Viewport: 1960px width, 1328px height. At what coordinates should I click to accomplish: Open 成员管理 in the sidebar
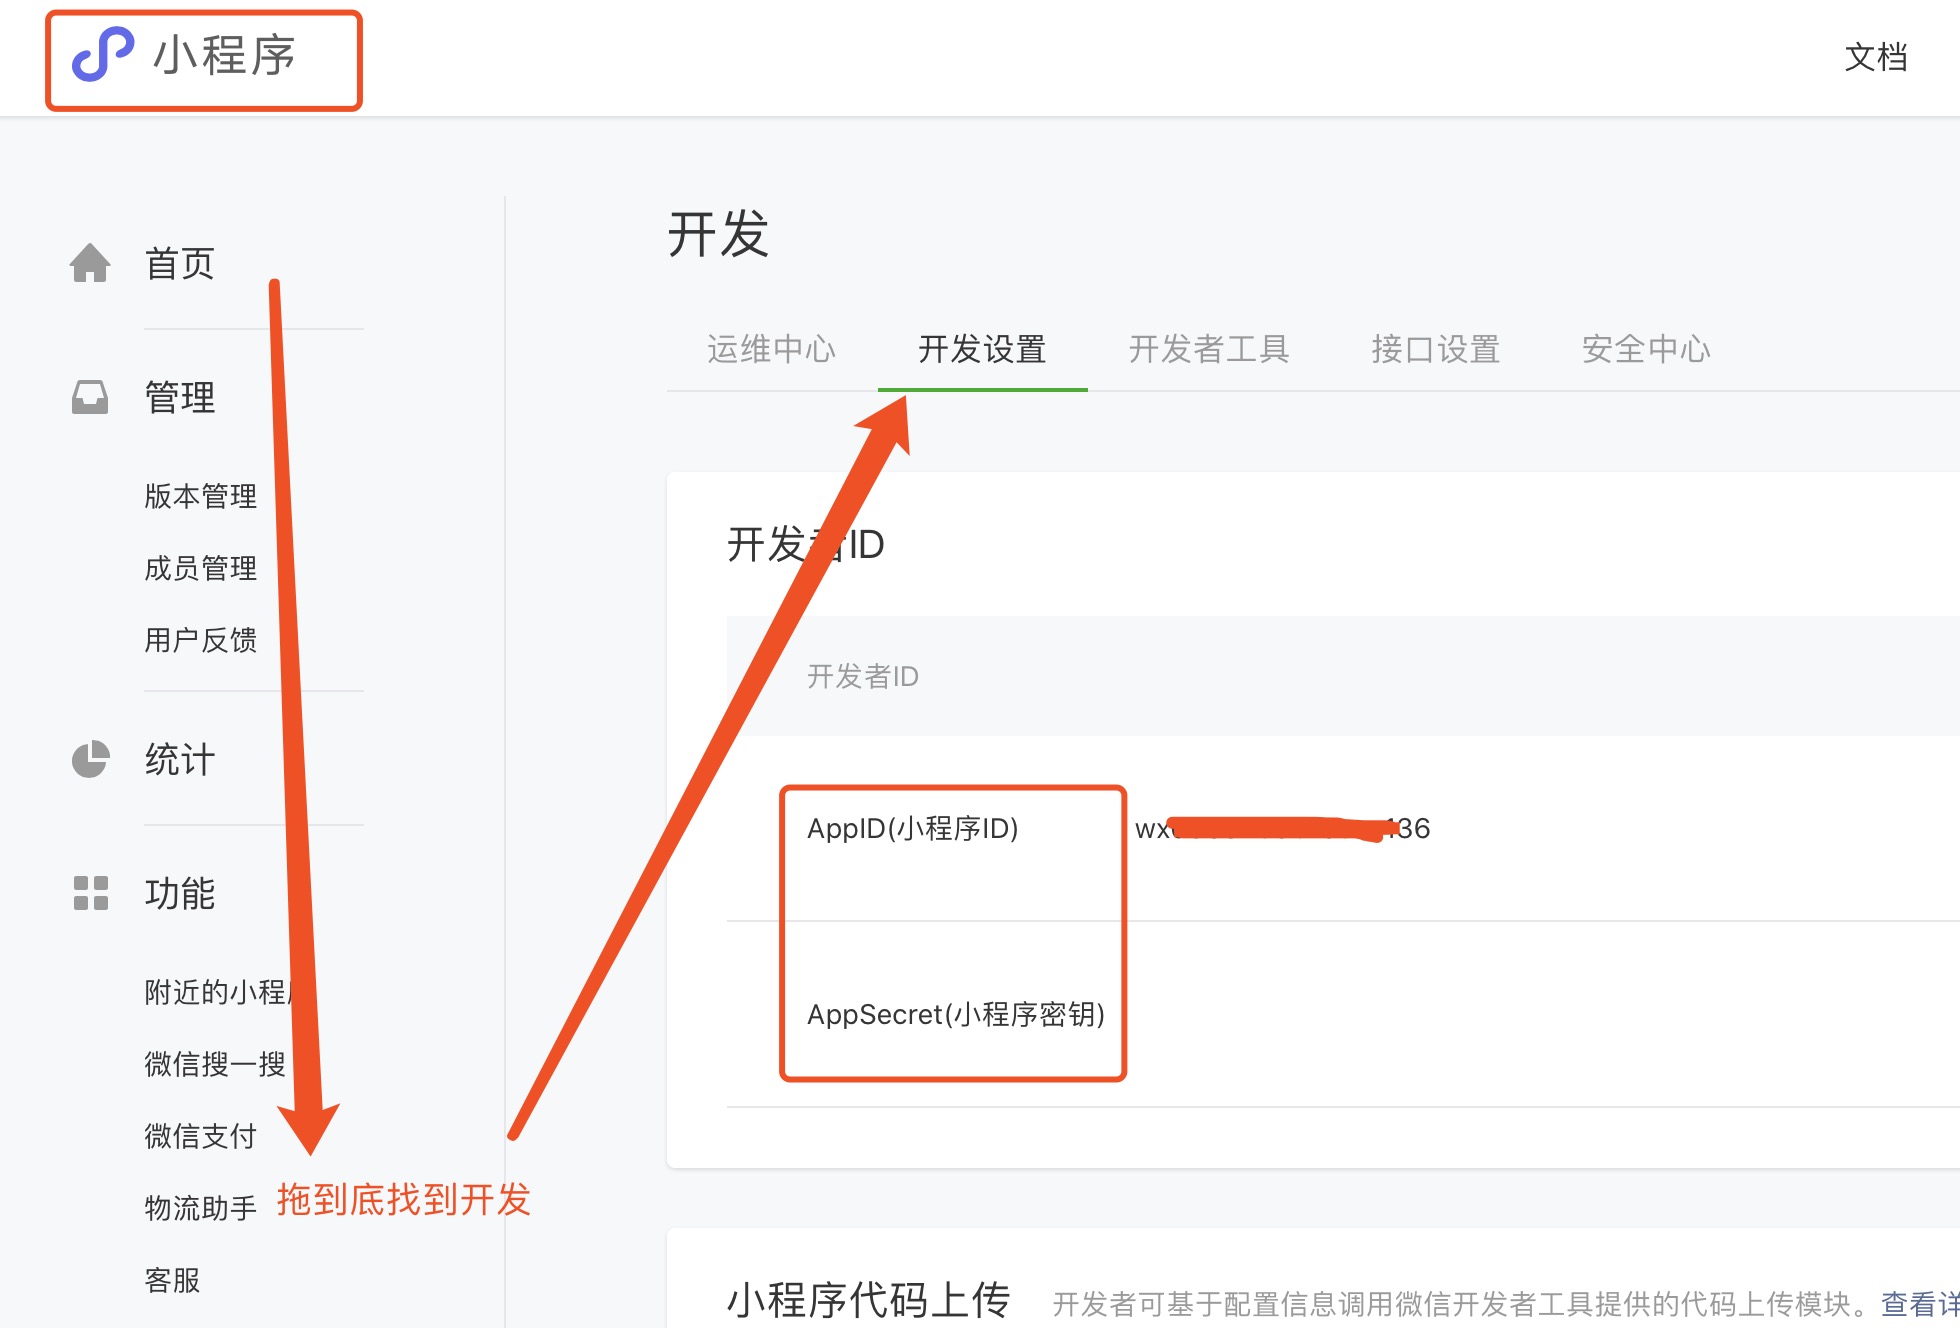pos(200,568)
